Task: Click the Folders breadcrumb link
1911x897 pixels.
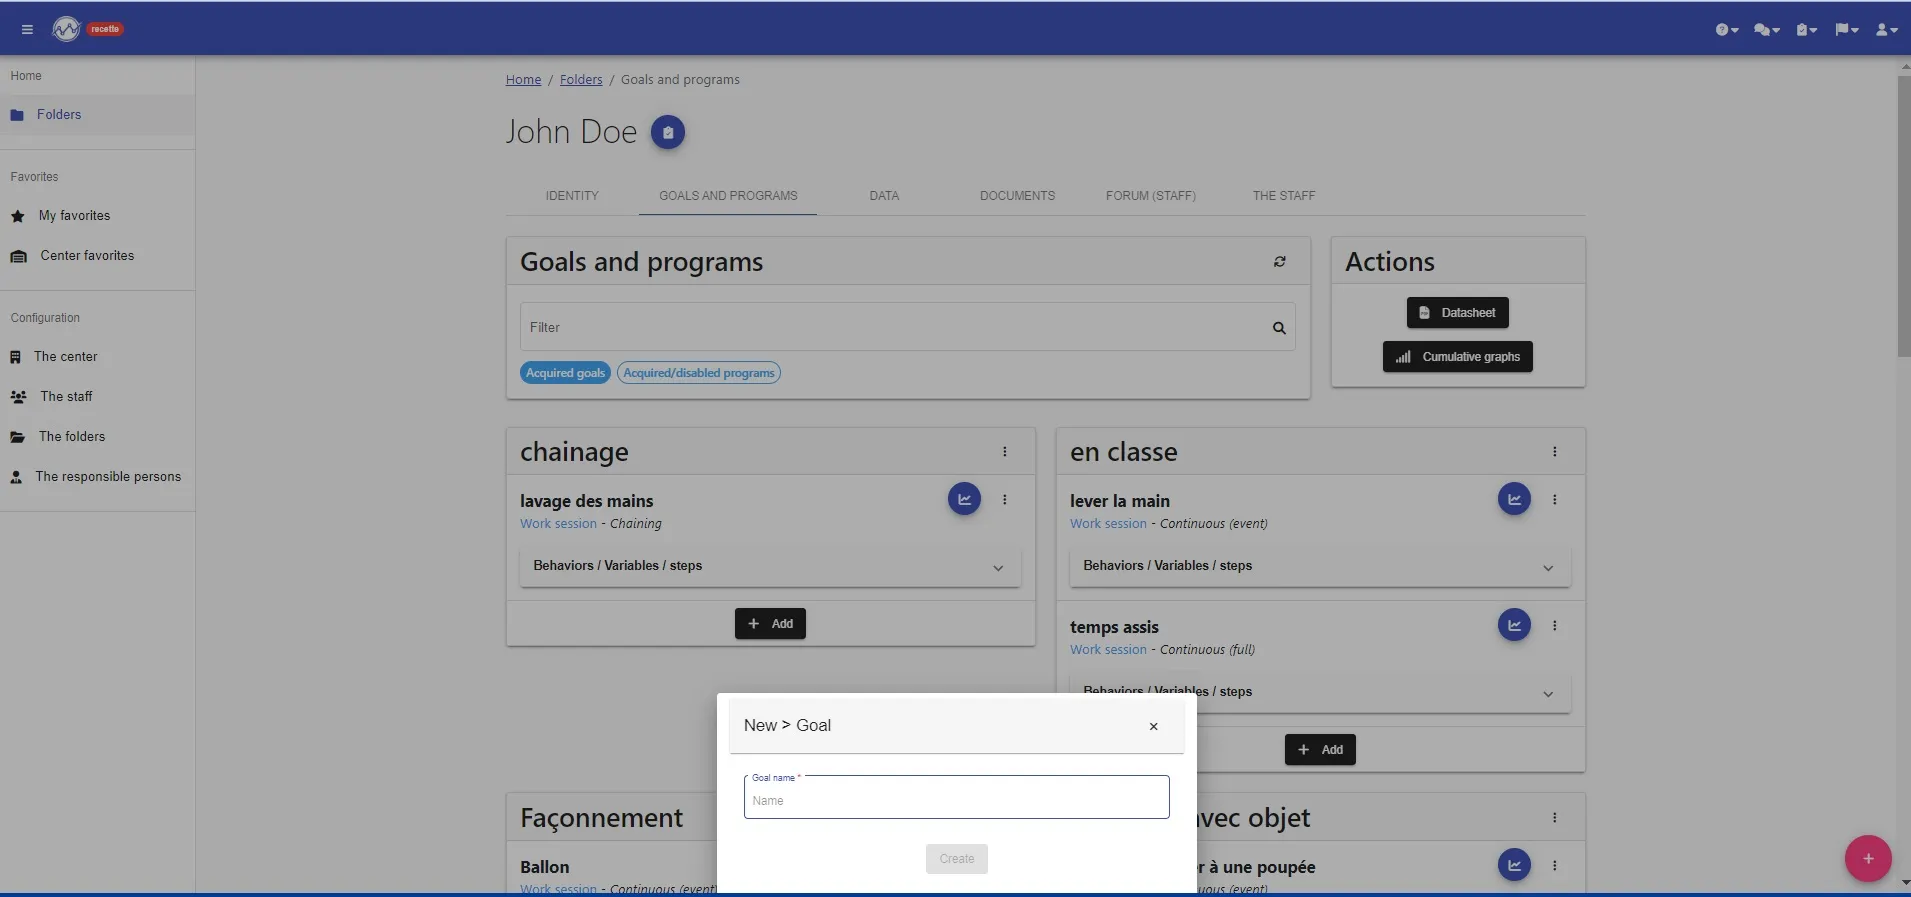Action: point(581,80)
